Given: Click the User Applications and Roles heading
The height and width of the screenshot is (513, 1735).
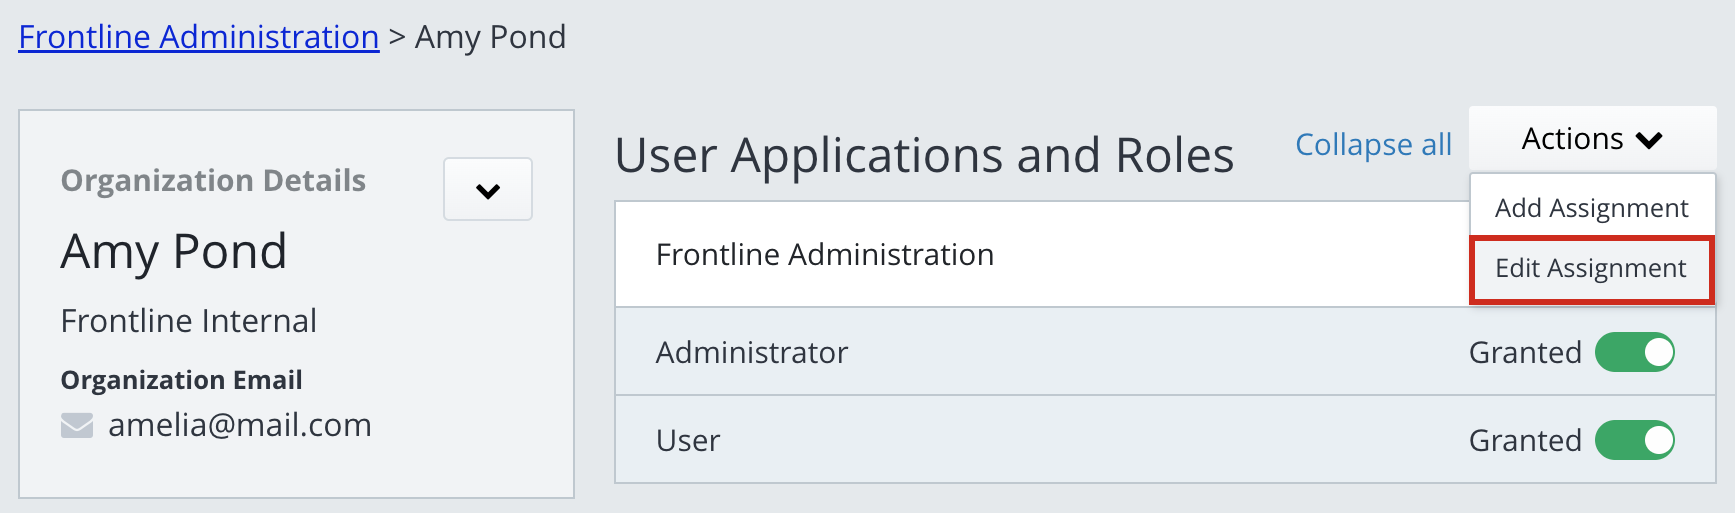Looking at the screenshot, I should click(924, 156).
